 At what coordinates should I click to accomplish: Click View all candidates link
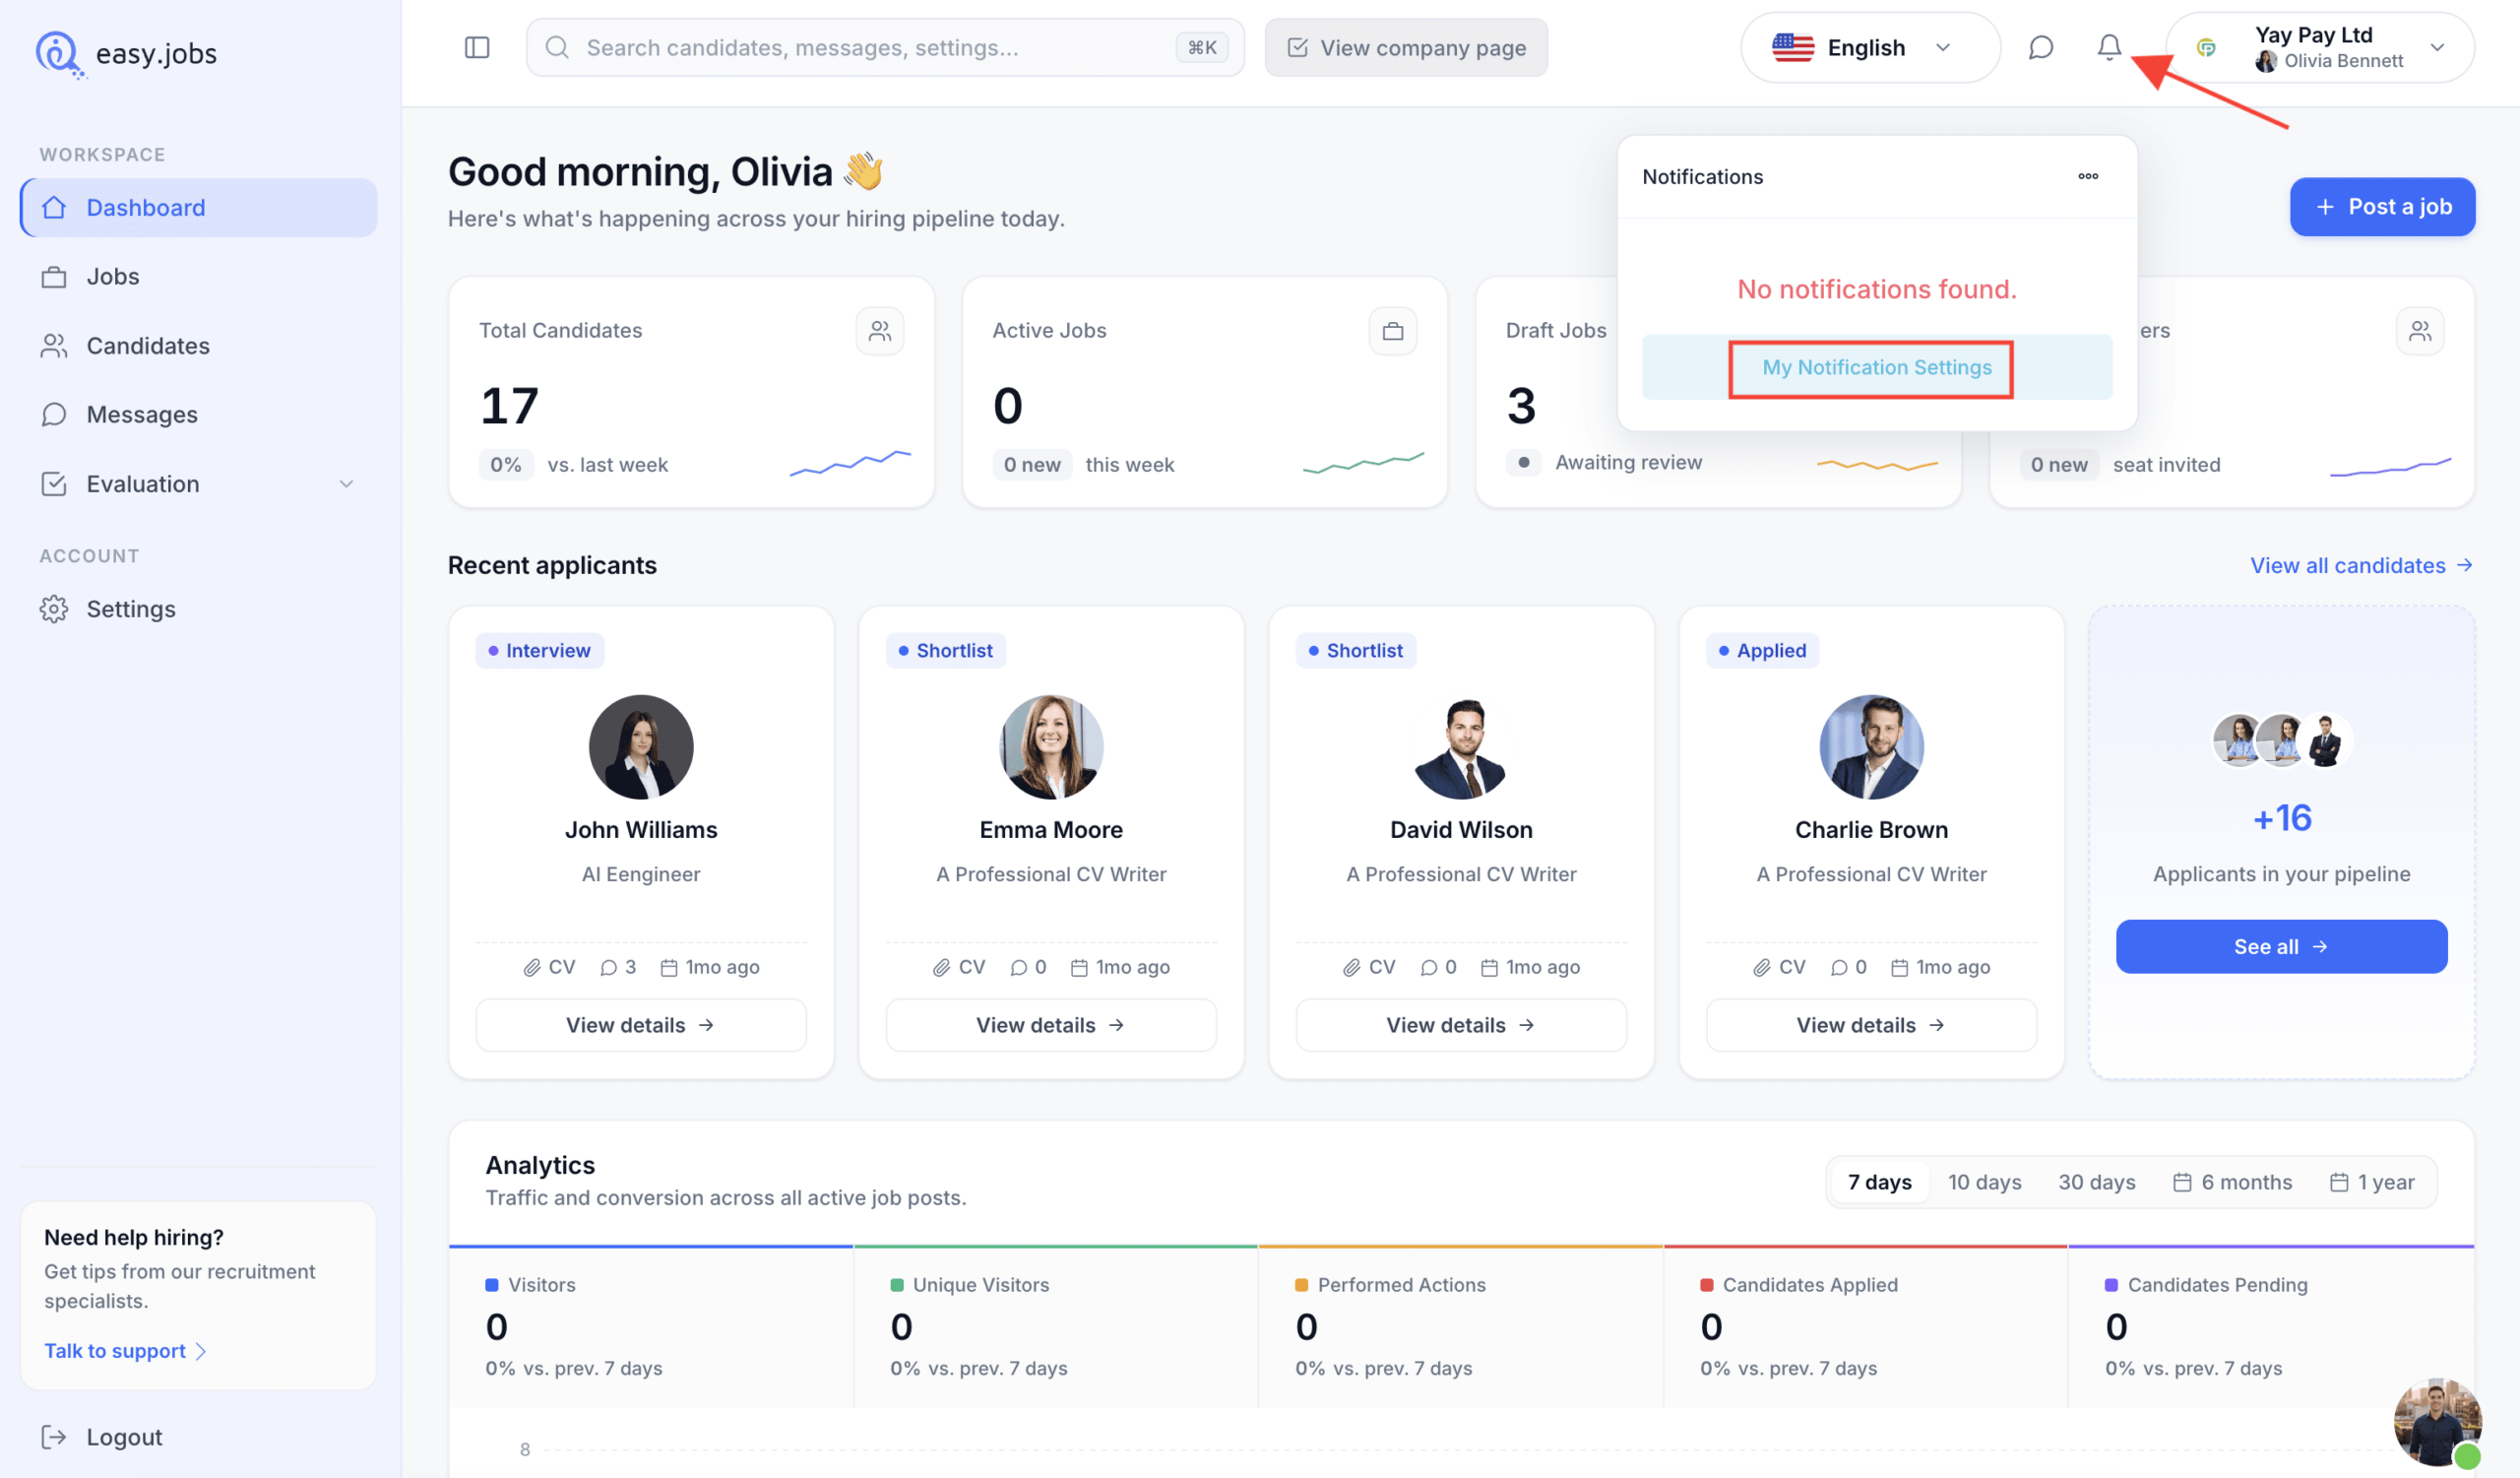2360,565
